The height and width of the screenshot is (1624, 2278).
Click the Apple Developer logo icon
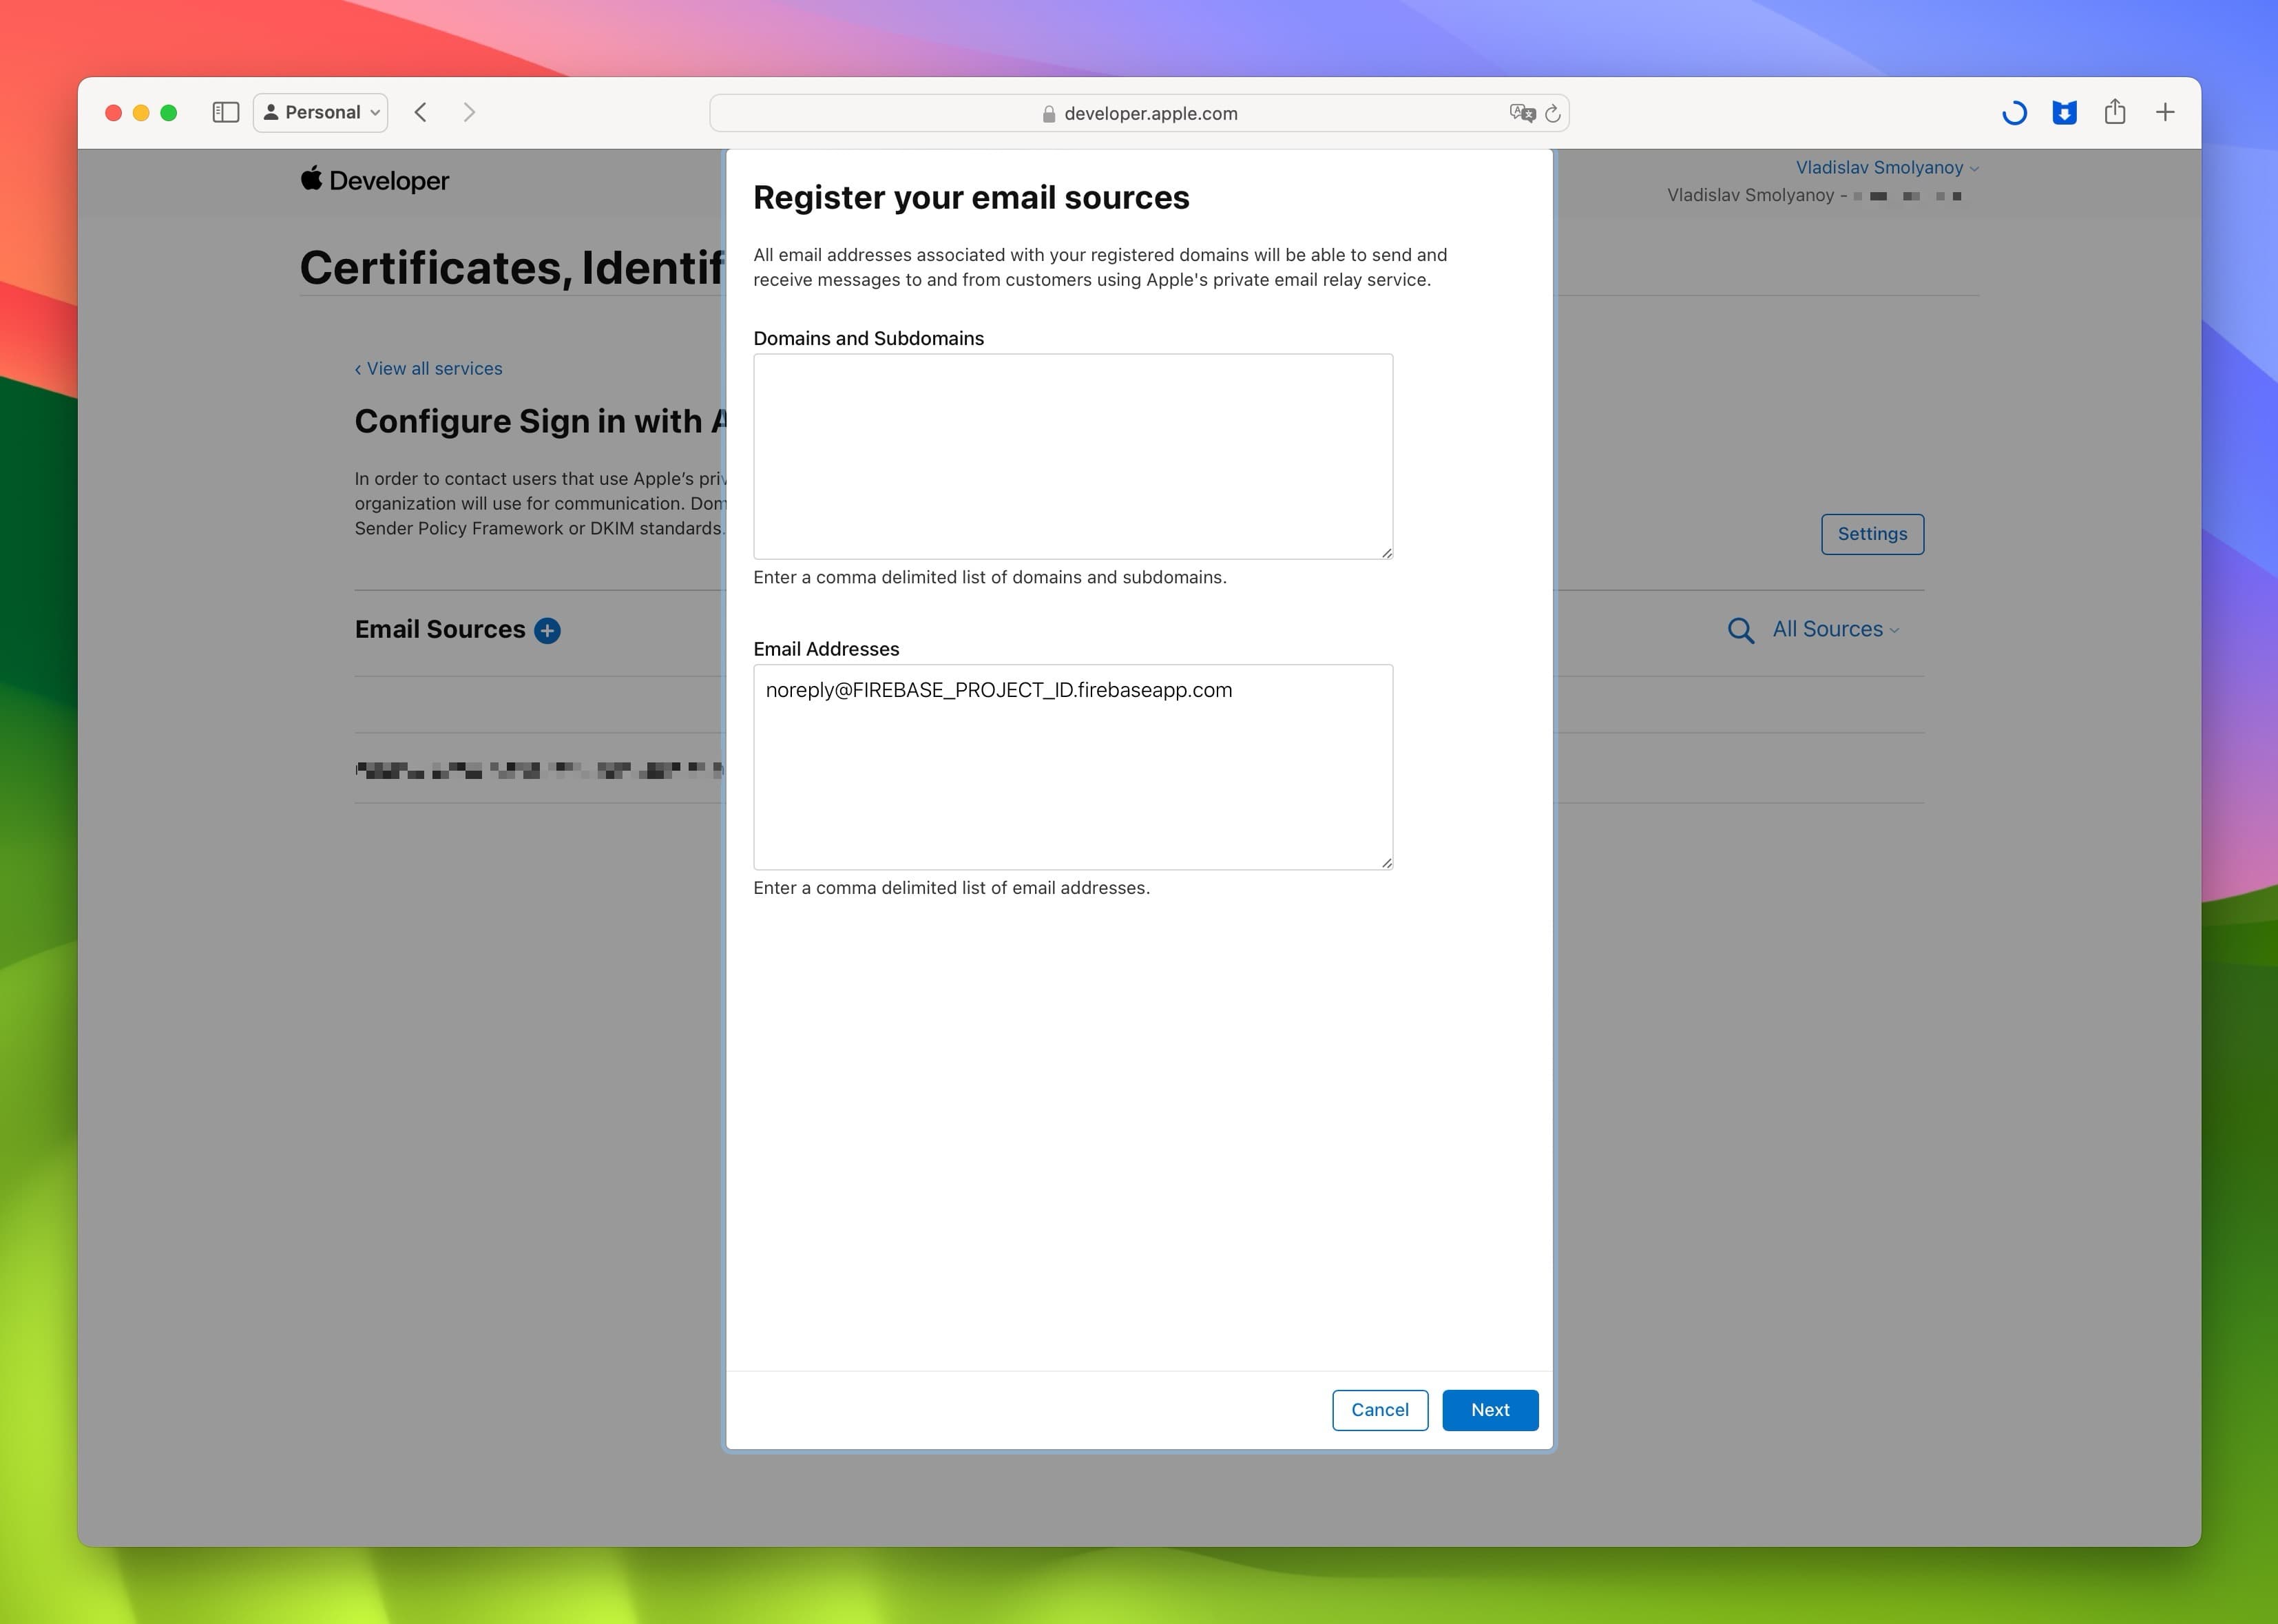309,179
